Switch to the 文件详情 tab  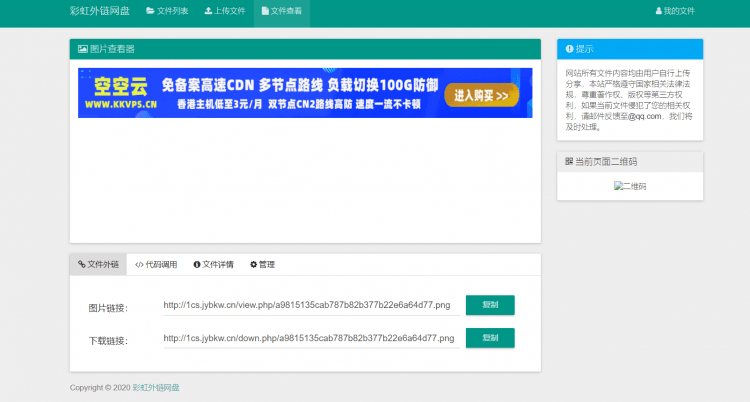[x=213, y=265]
